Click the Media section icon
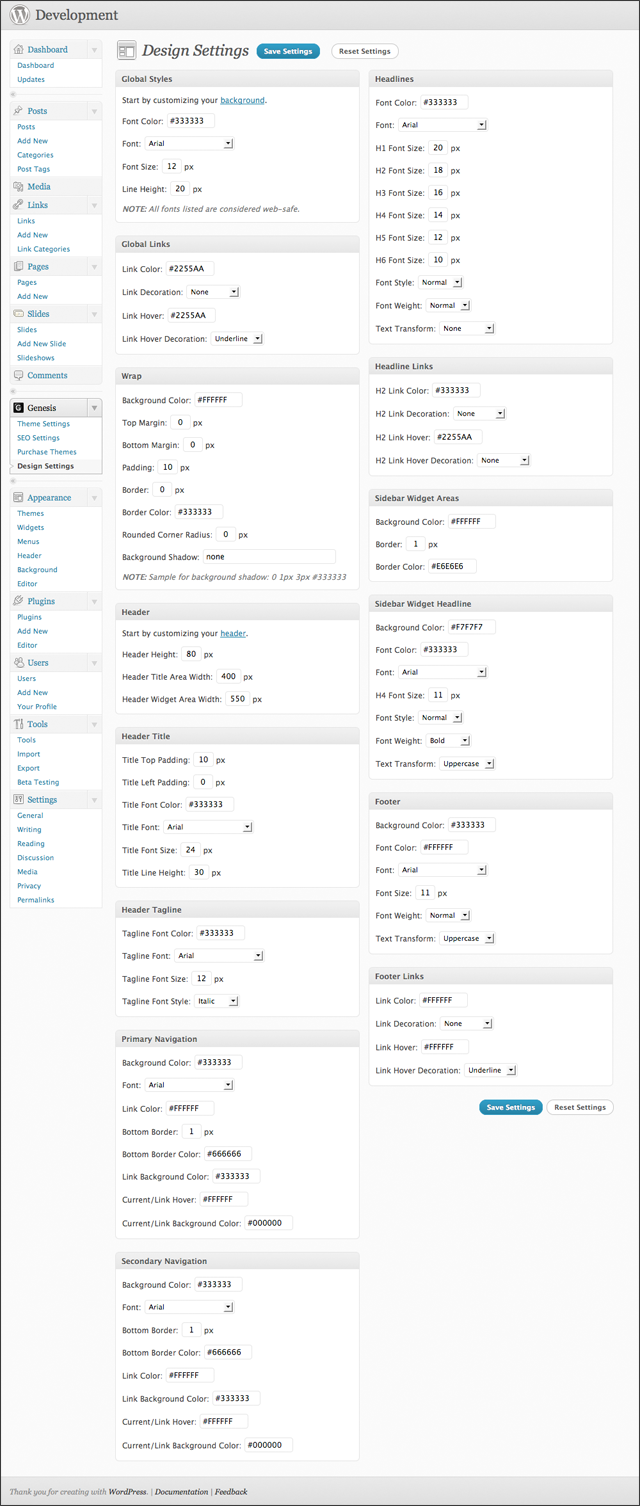The height and width of the screenshot is (1506, 640). [19, 186]
